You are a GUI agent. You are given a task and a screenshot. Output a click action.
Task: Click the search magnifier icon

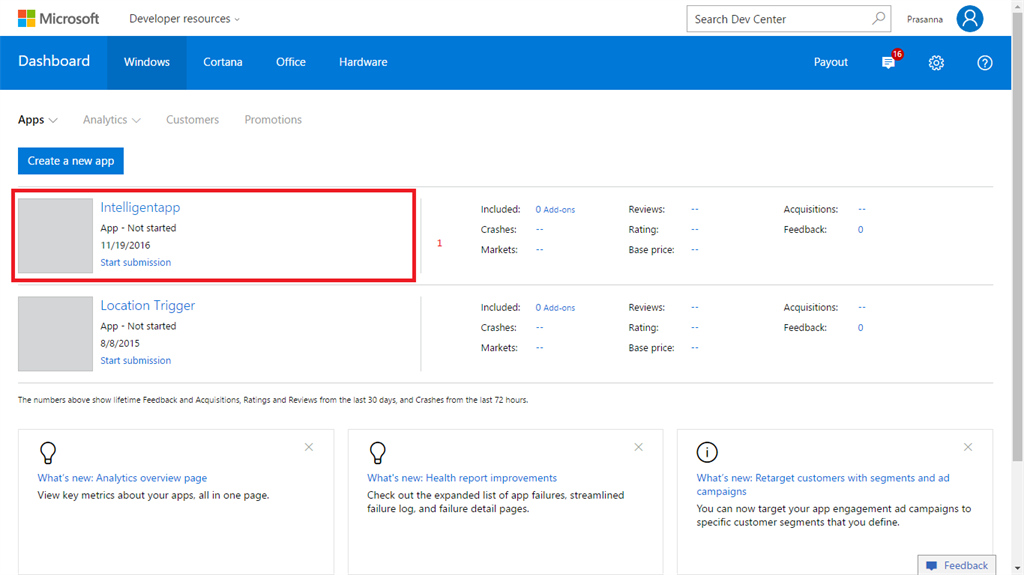pos(878,18)
